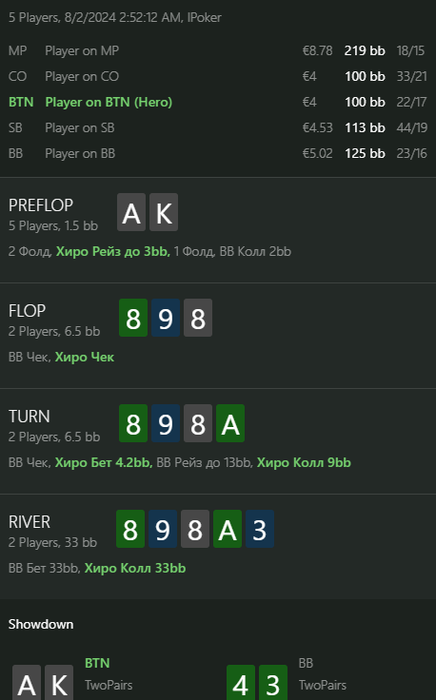This screenshot has height=700, width=436.
Task: Click the BB player's 23/16 stats
Action: pos(412,154)
